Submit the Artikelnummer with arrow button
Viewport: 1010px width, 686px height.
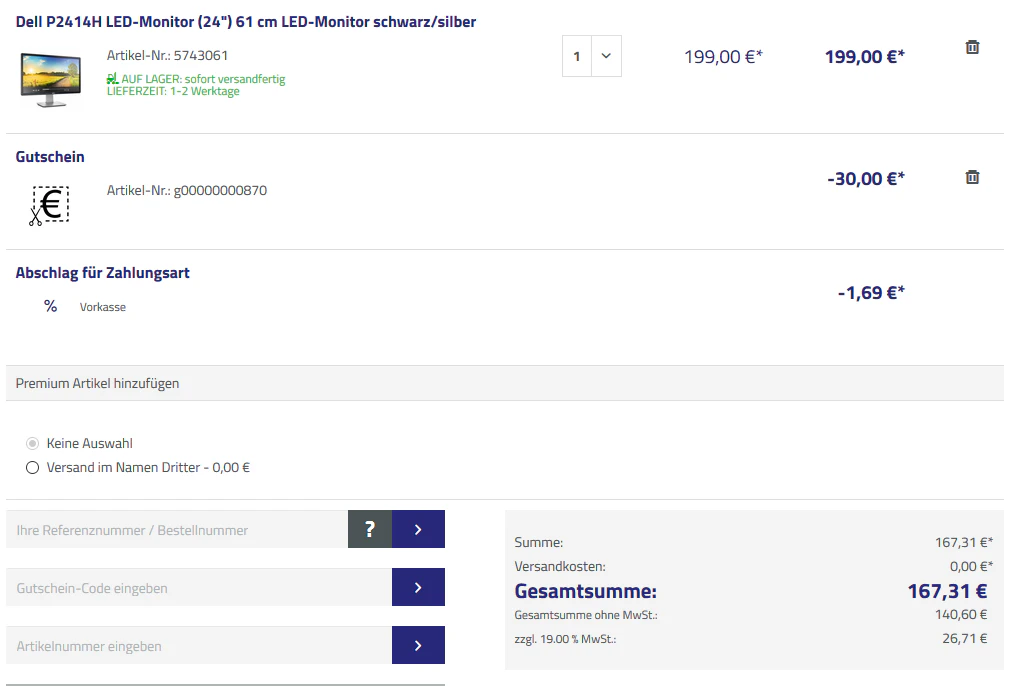tap(418, 645)
